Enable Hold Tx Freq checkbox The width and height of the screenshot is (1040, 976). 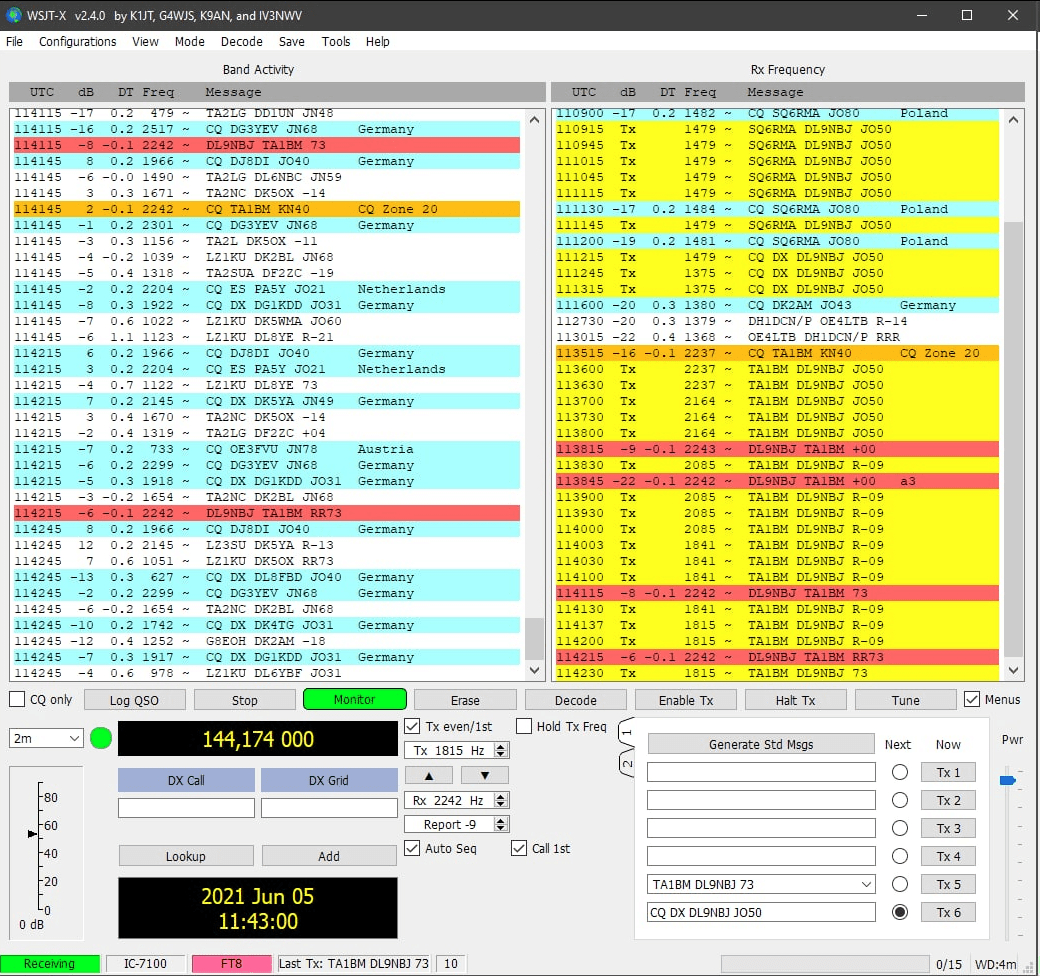(524, 726)
